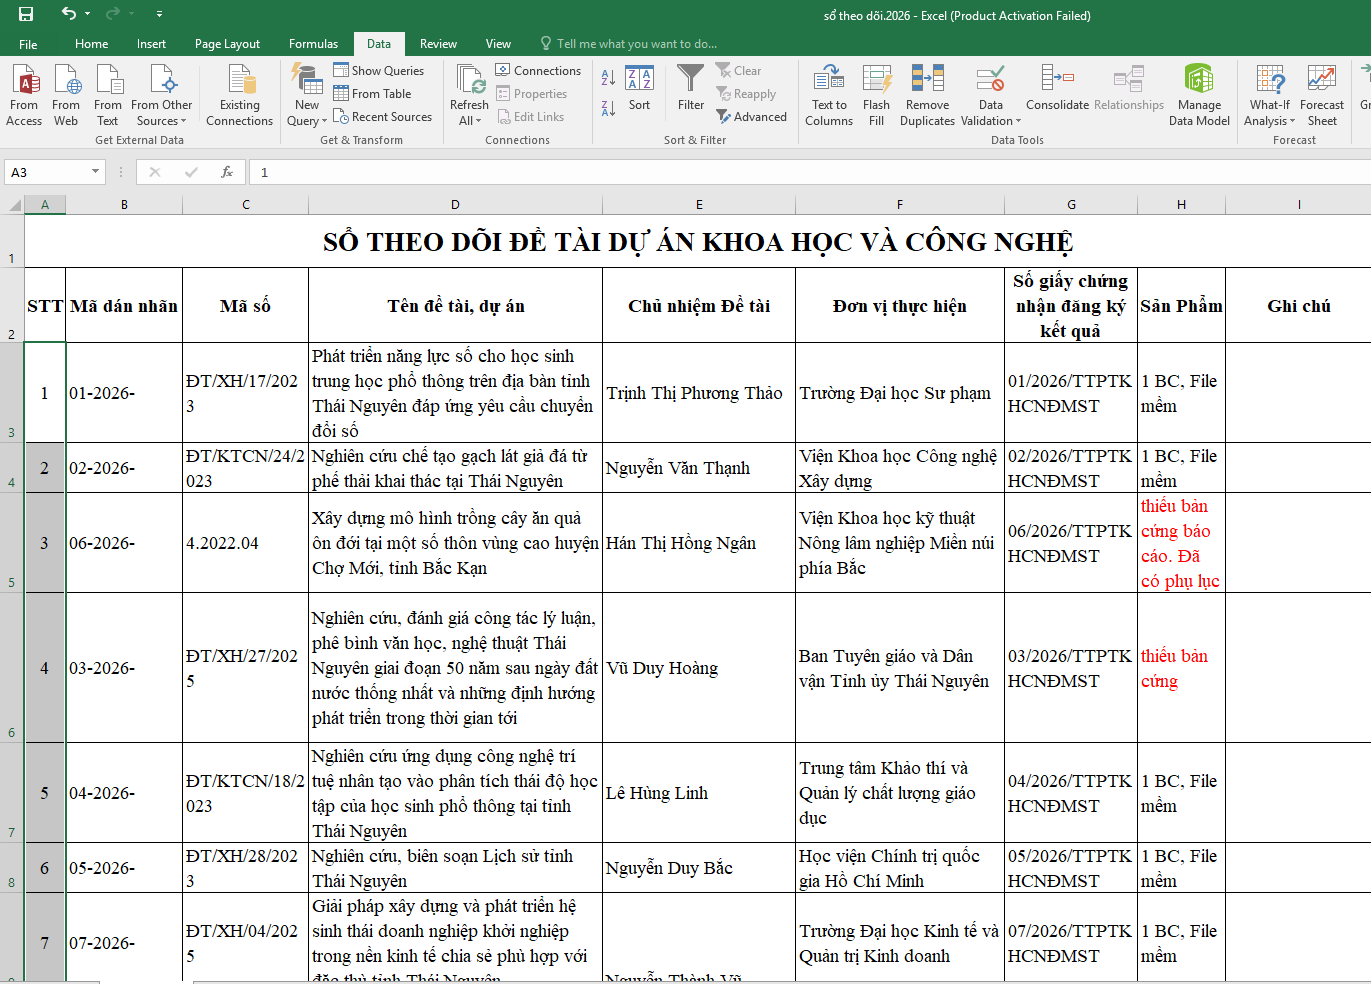Click the Save icon in the quick access toolbar
The height and width of the screenshot is (984, 1371).
coord(26,14)
